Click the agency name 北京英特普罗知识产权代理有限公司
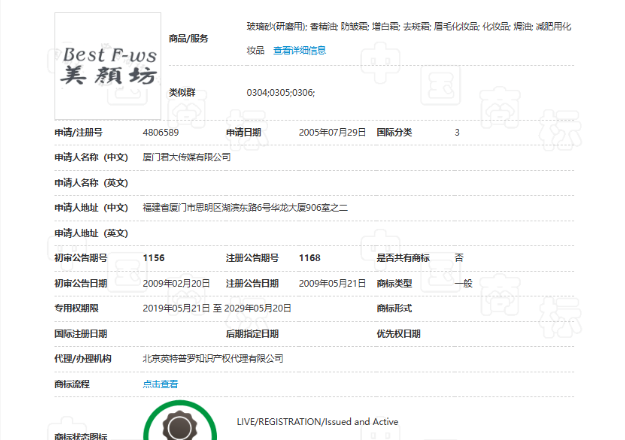625x440 pixels. click(213, 358)
